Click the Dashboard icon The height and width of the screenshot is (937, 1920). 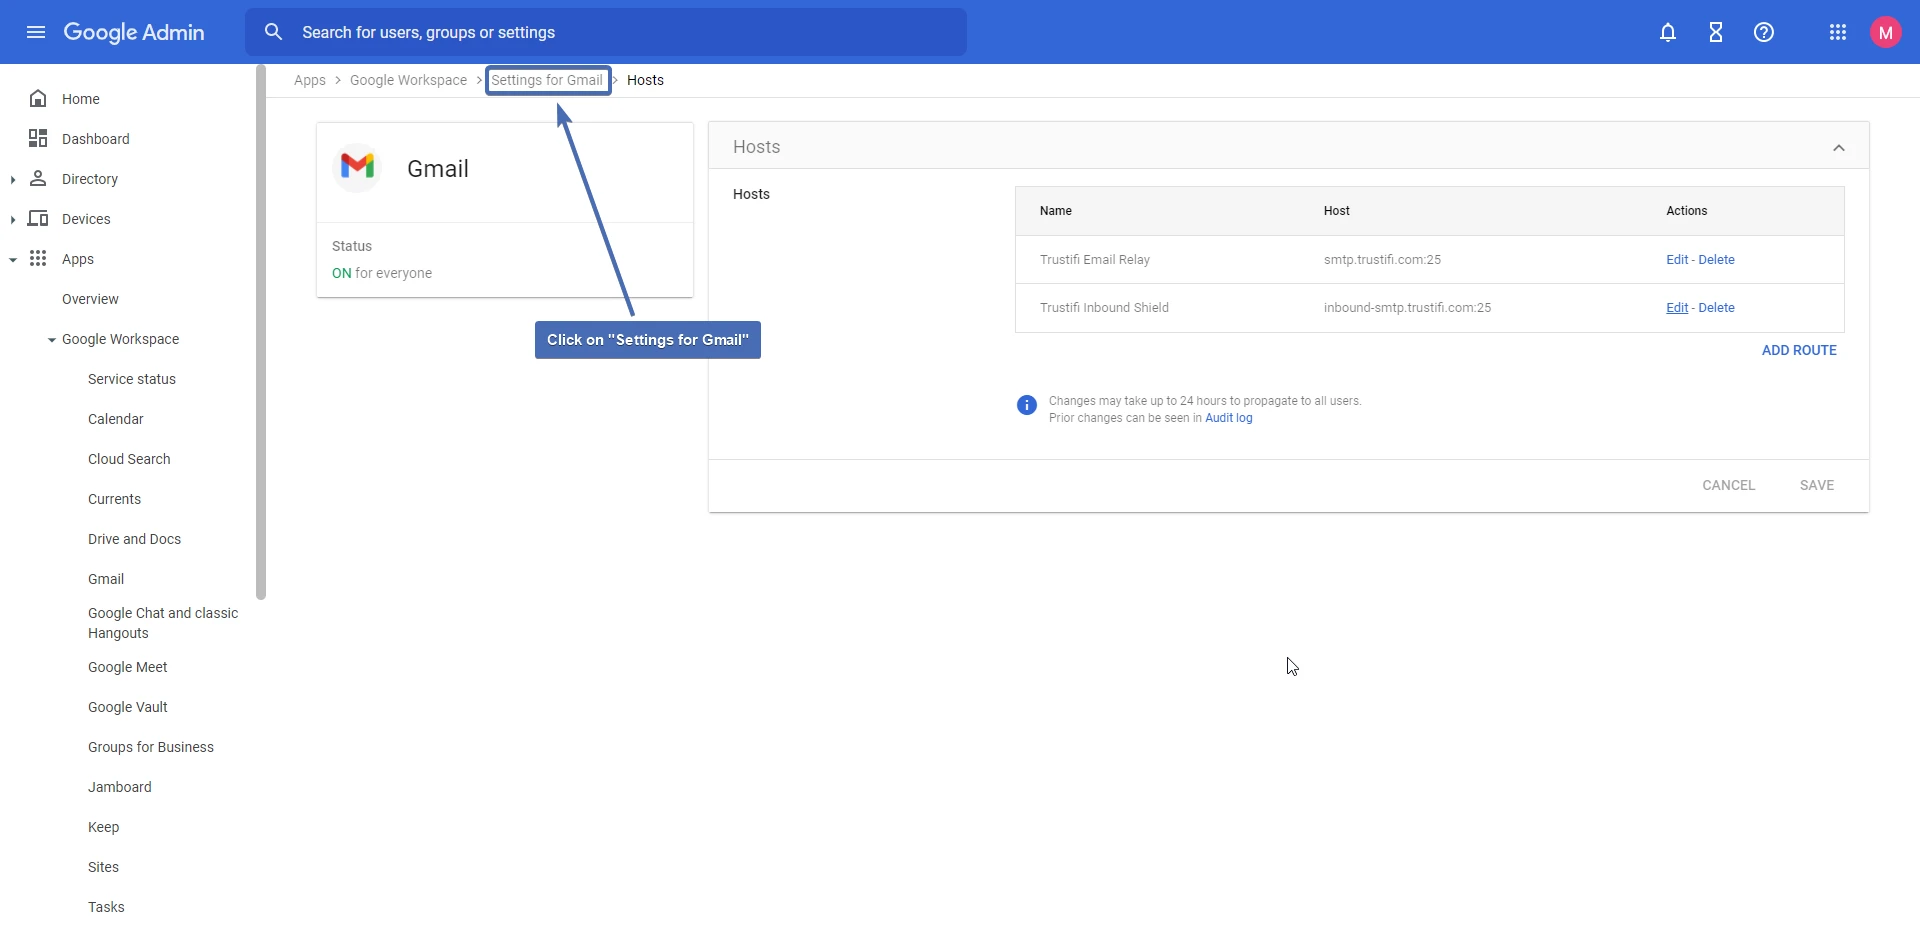(x=37, y=139)
